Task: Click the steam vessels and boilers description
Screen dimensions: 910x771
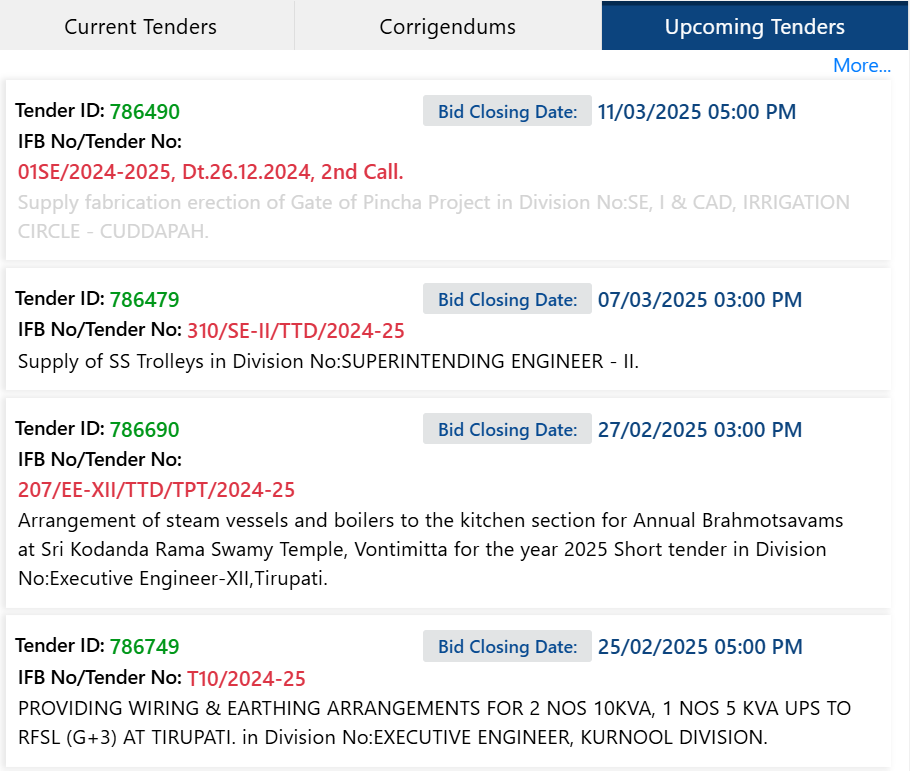Action: (x=431, y=549)
